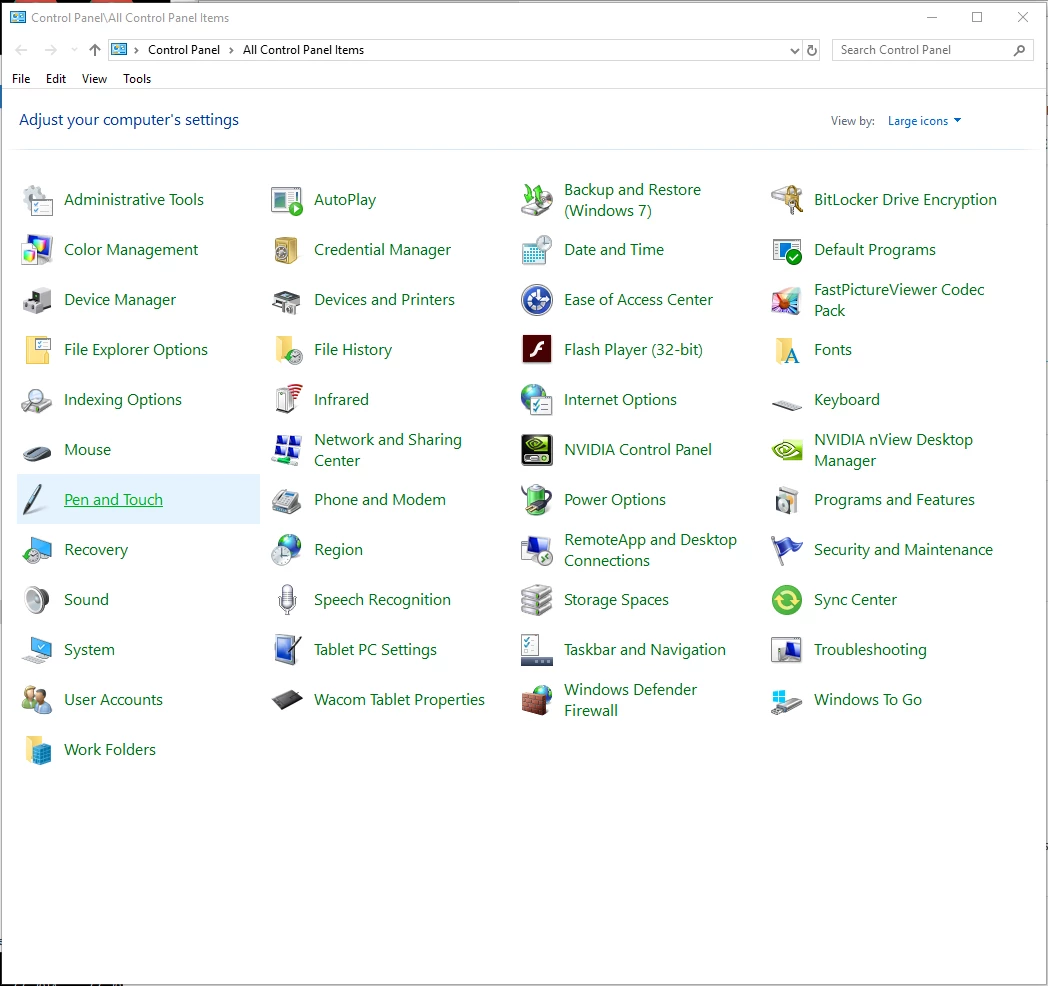The width and height of the screenshot is (1048, 986).
Task: Click the Flash Player icon
Action: (x=537, y=350)
